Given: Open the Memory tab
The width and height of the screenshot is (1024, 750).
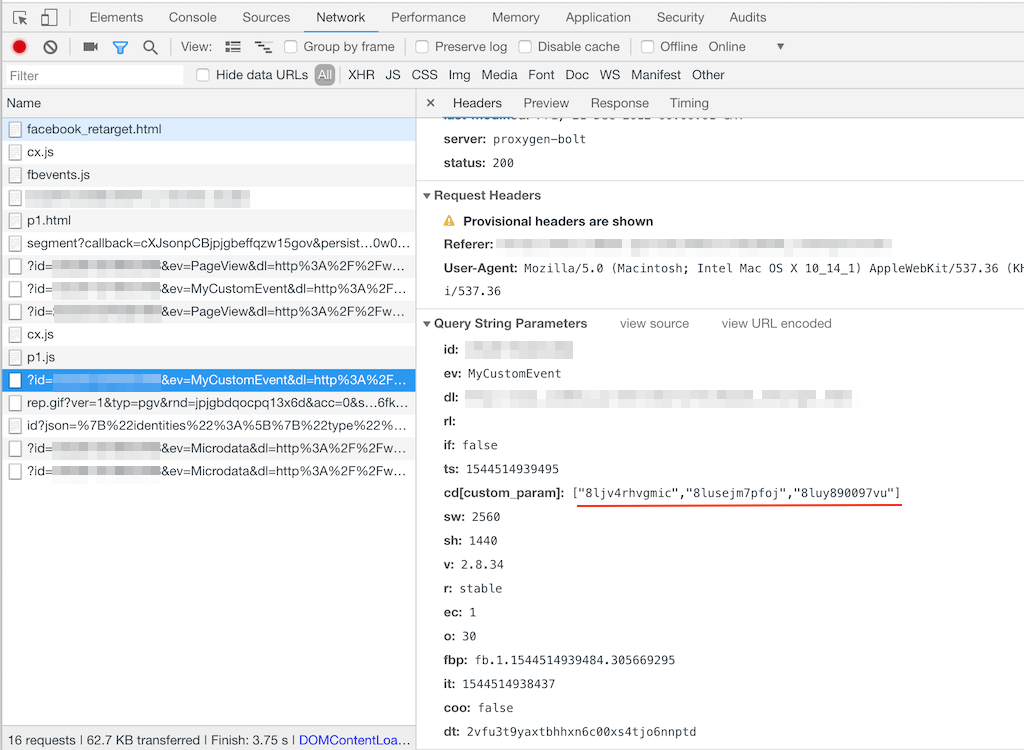Looking at the screenshot, I should click(x=515, y=18).
